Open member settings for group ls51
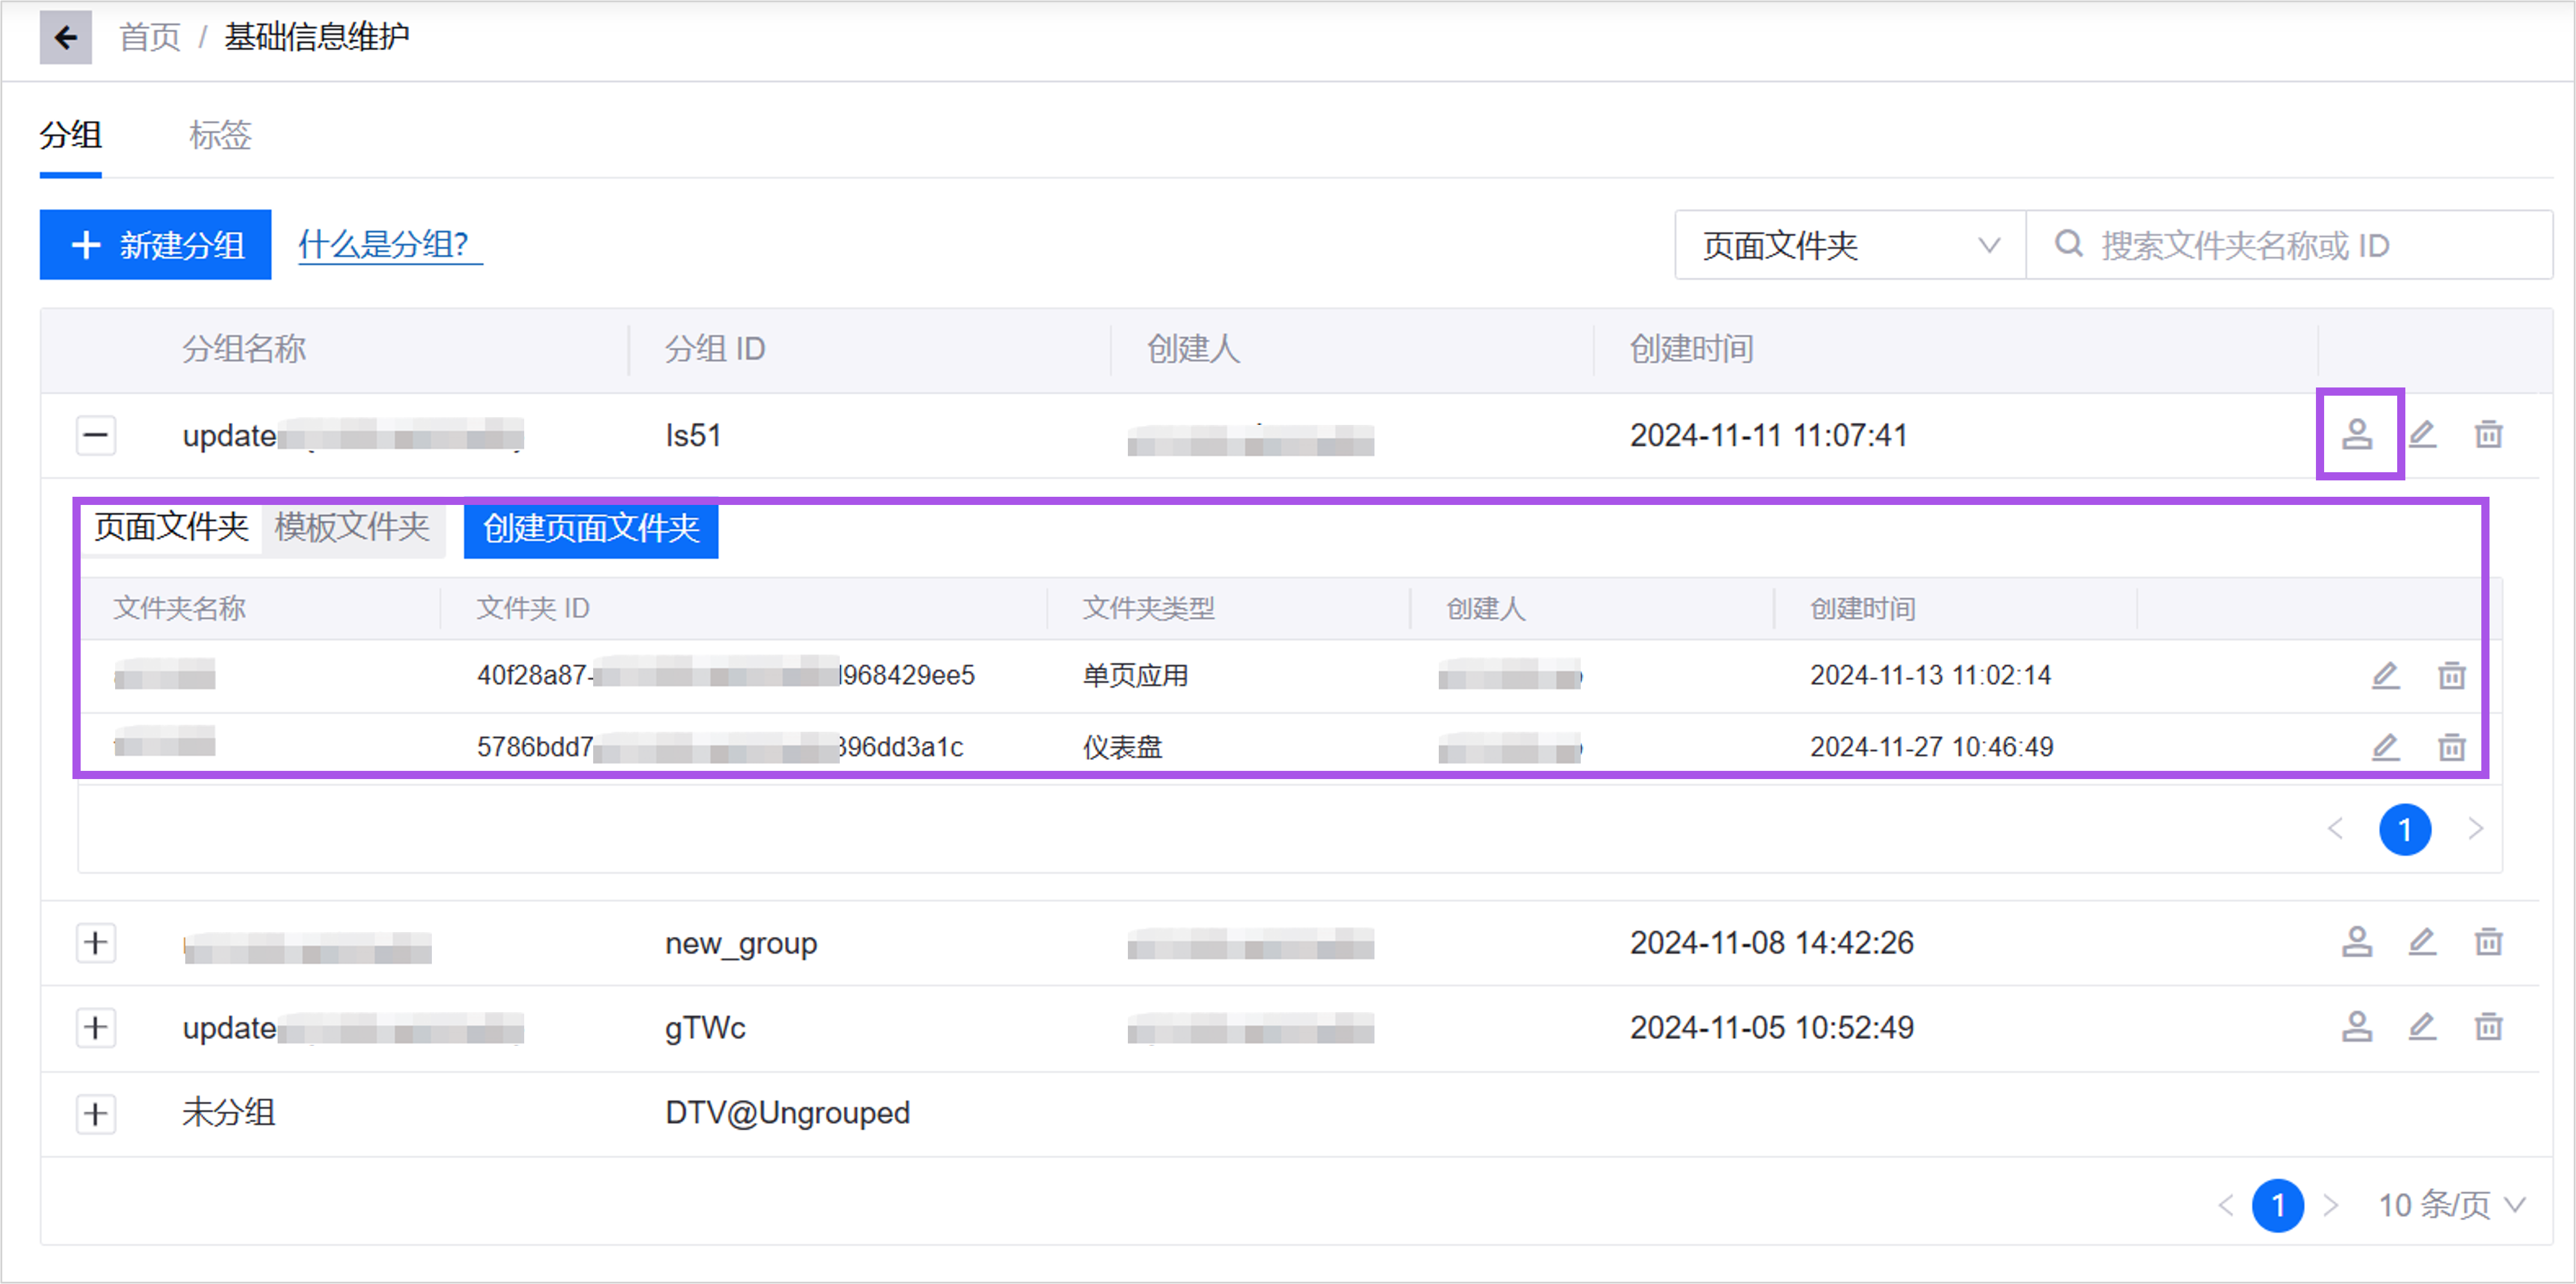2576x1284 pixels. tap(2357, 435)
